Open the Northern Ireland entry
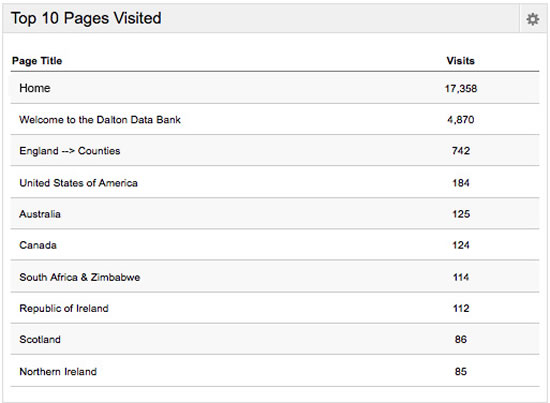Screen dimensions: 550x403 pos(58,371)
